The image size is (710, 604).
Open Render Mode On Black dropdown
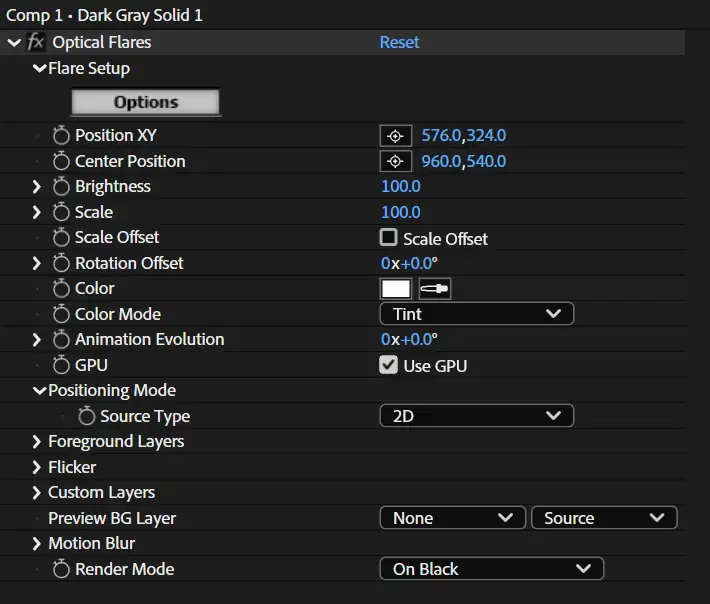coord(492,569)
